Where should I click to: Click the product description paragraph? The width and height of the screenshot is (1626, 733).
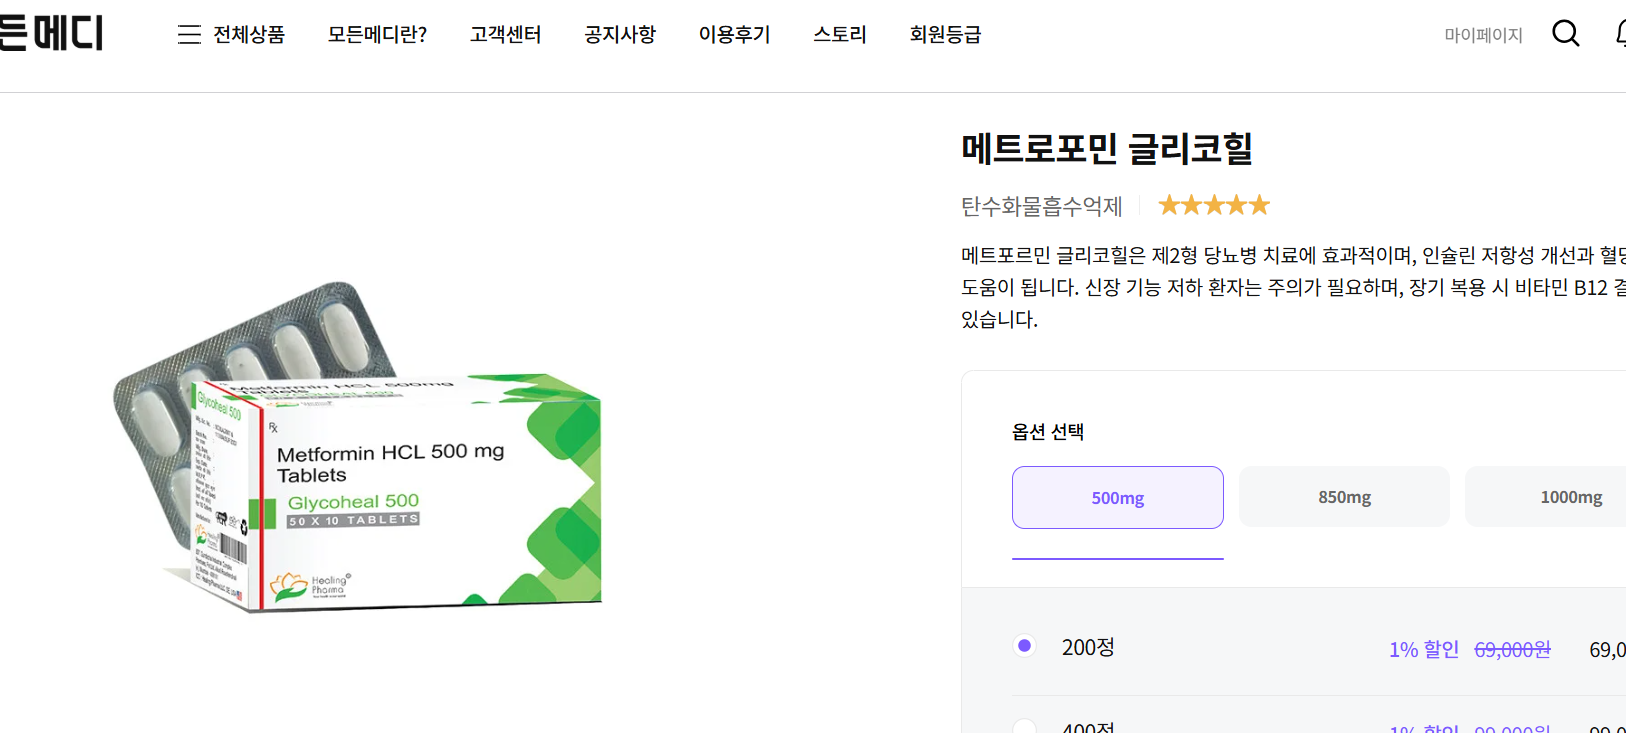[x=1293, y=287]
